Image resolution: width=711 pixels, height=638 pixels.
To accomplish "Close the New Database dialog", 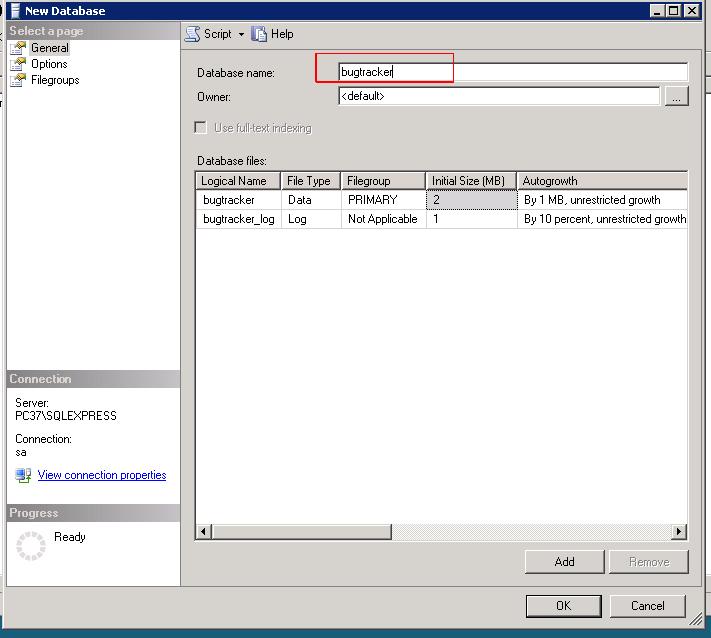I will (692, 10).
